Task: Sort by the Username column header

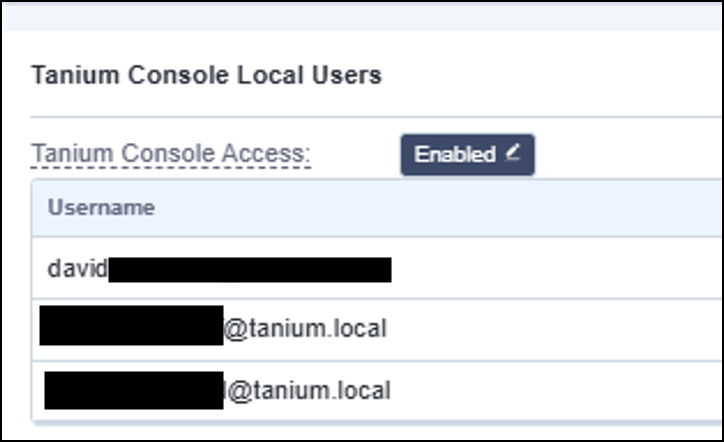Action: [101, 208]
